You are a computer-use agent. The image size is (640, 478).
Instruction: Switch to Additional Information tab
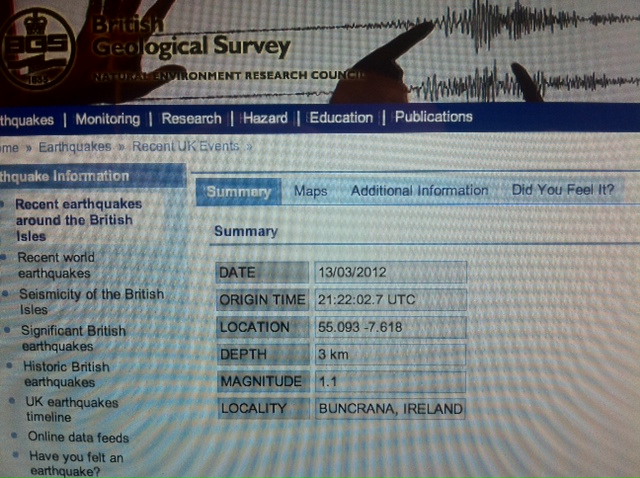click(420, 190)
